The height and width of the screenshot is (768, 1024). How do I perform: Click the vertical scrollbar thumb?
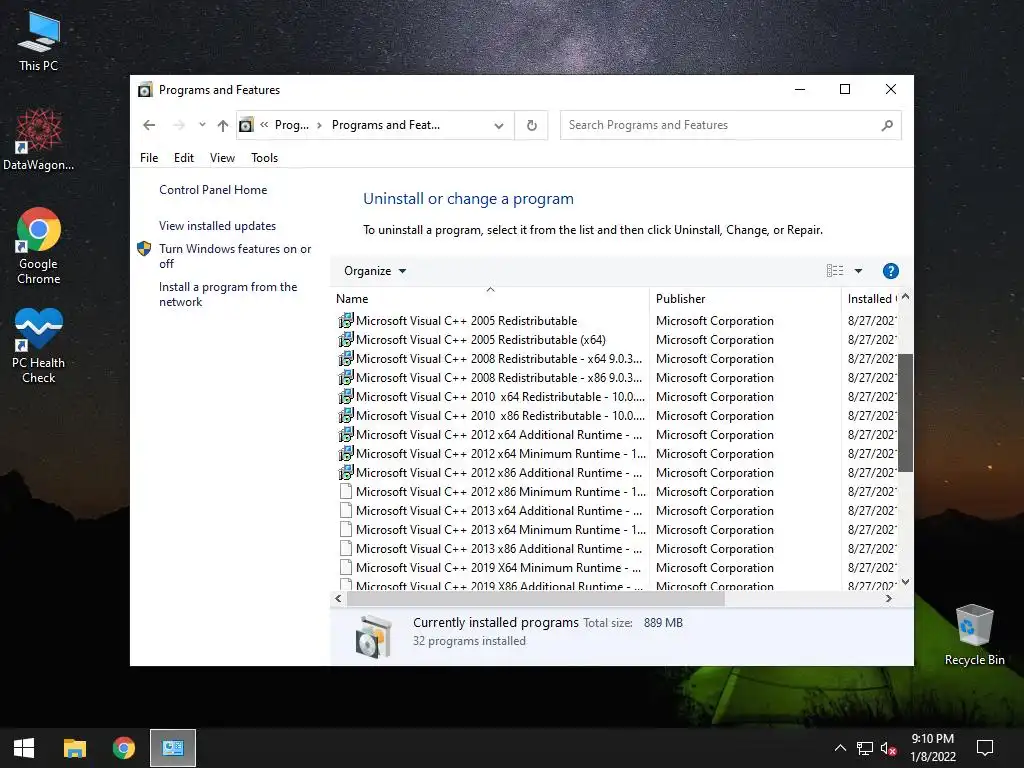pos(905,412)
